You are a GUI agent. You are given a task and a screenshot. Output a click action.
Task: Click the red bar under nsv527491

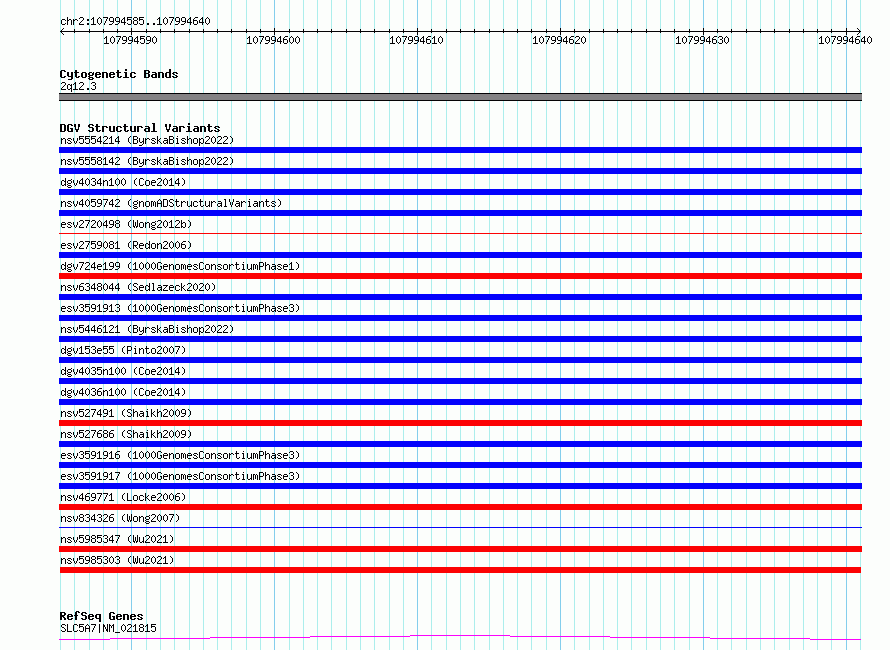[x=460, y=423]
